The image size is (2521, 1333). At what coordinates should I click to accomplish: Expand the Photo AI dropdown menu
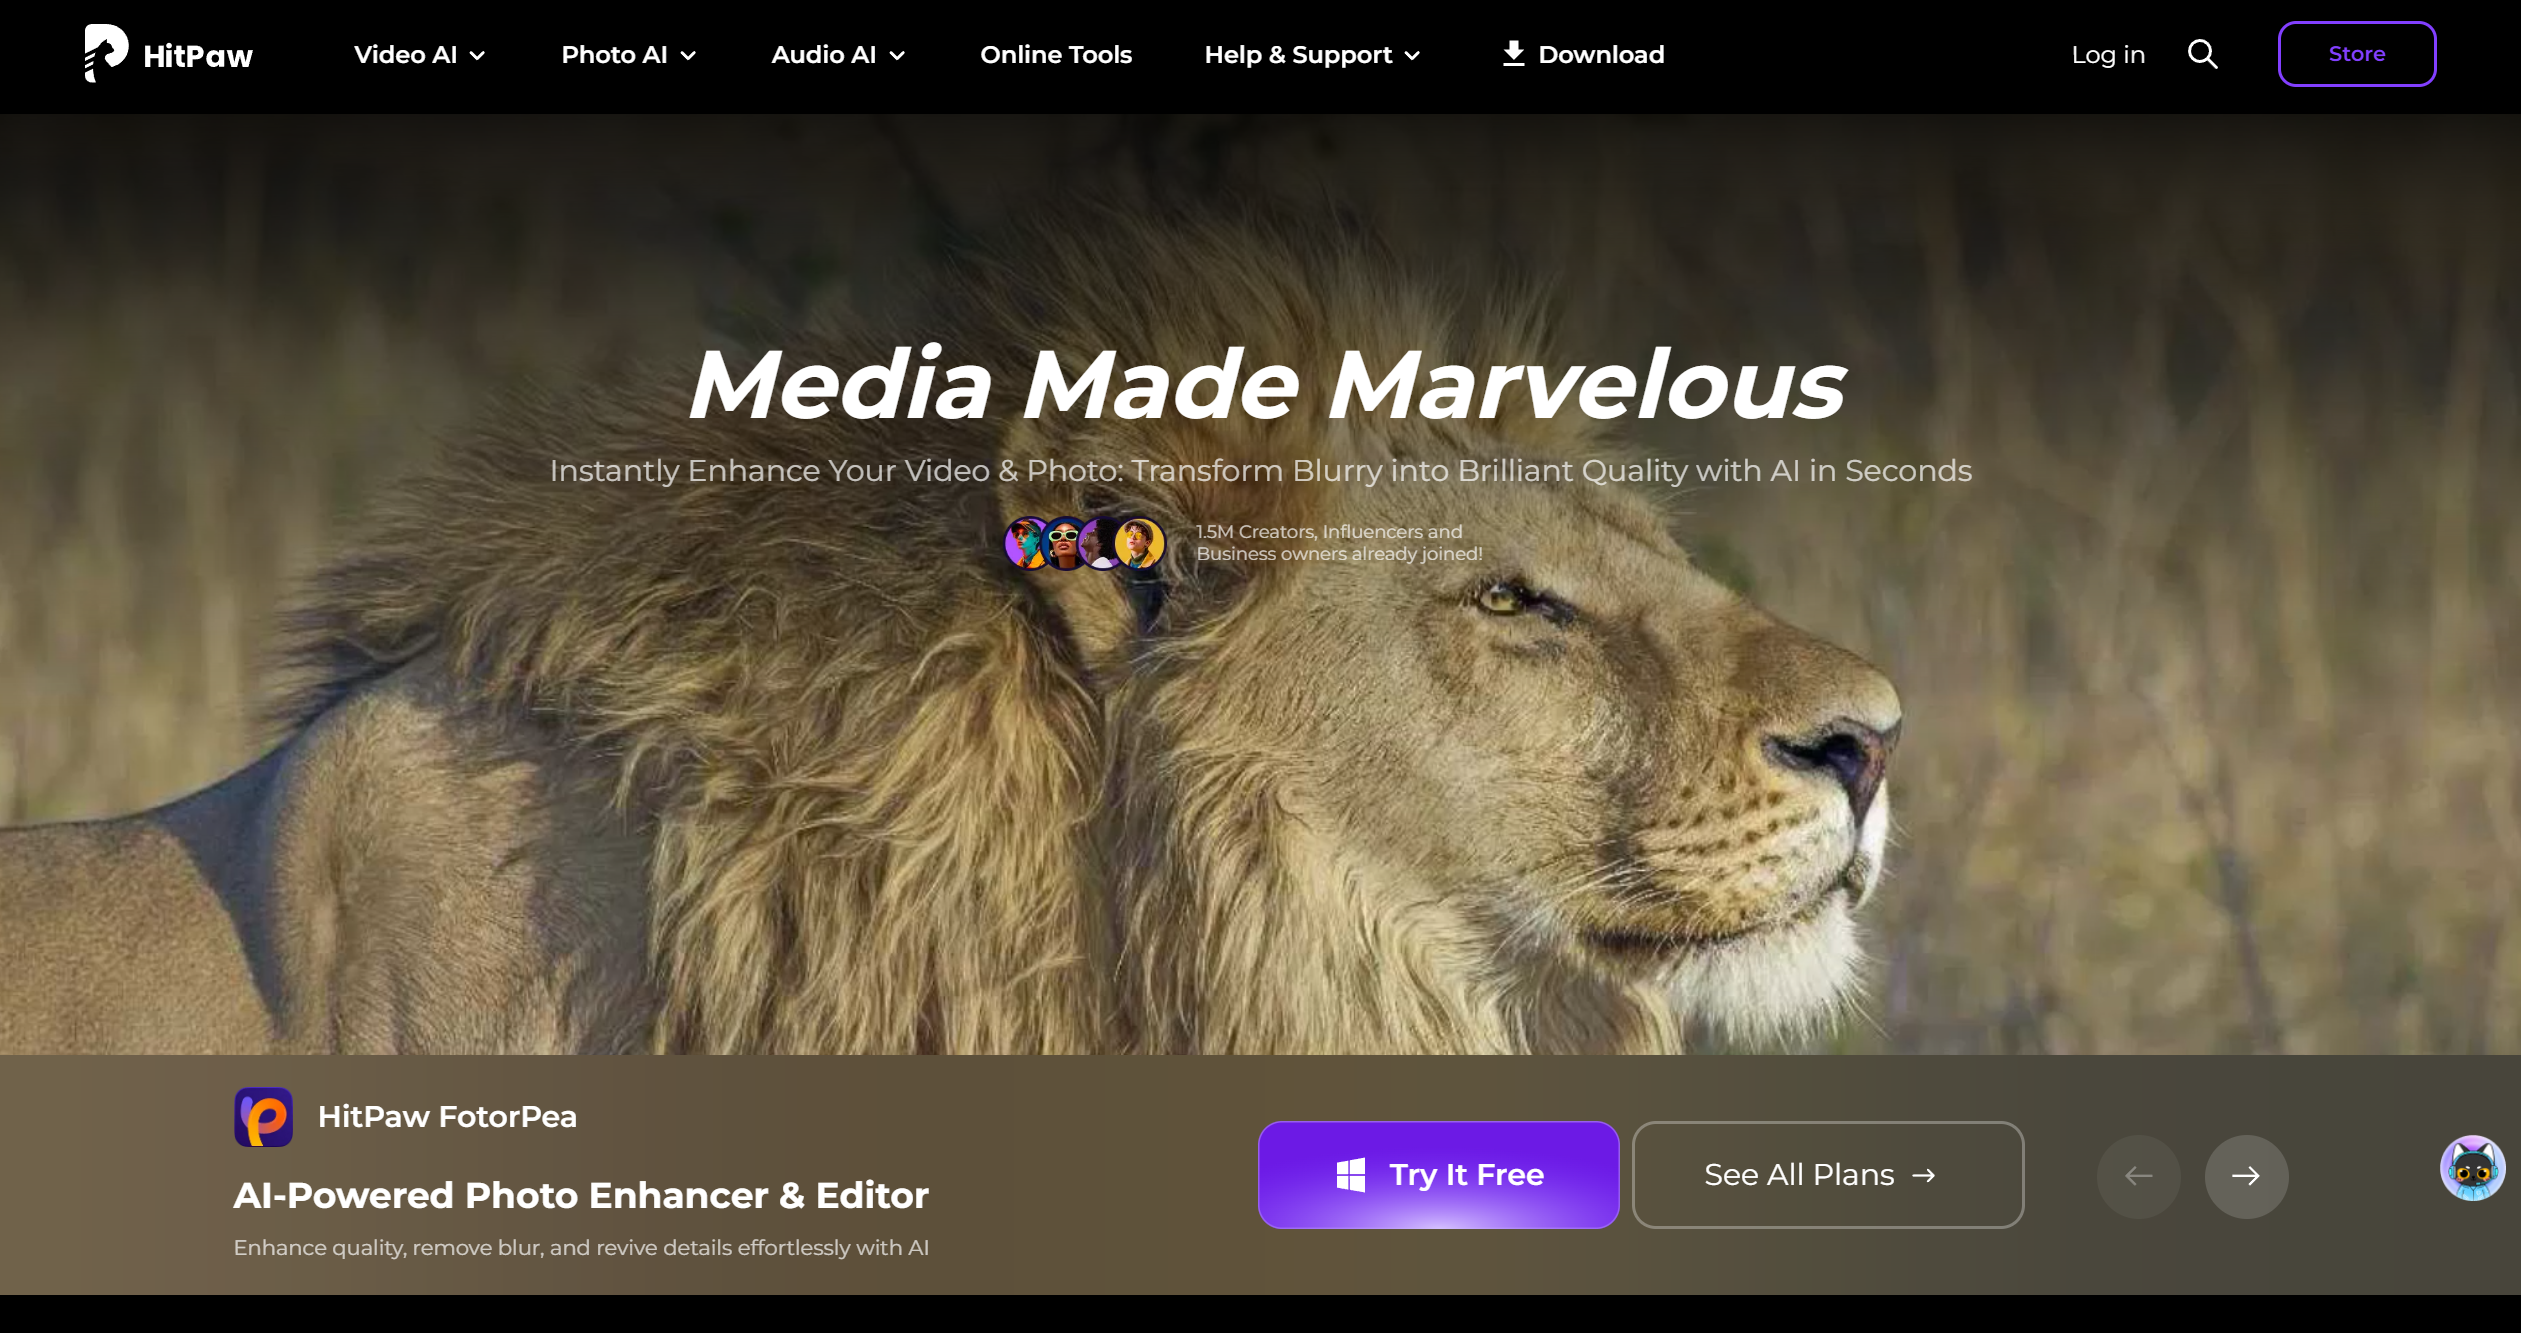coord(628,55)
